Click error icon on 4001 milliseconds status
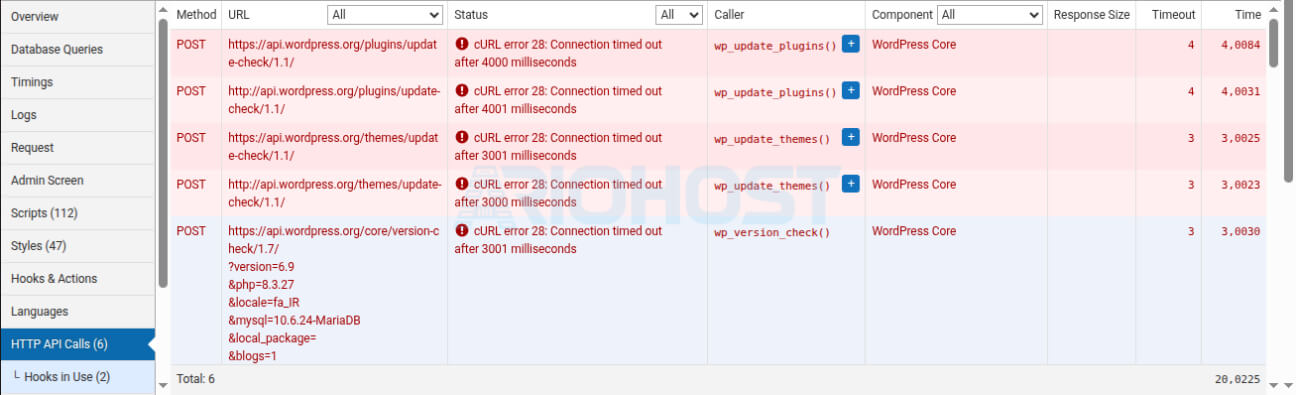1296x395 pixels. pos(462,91)
